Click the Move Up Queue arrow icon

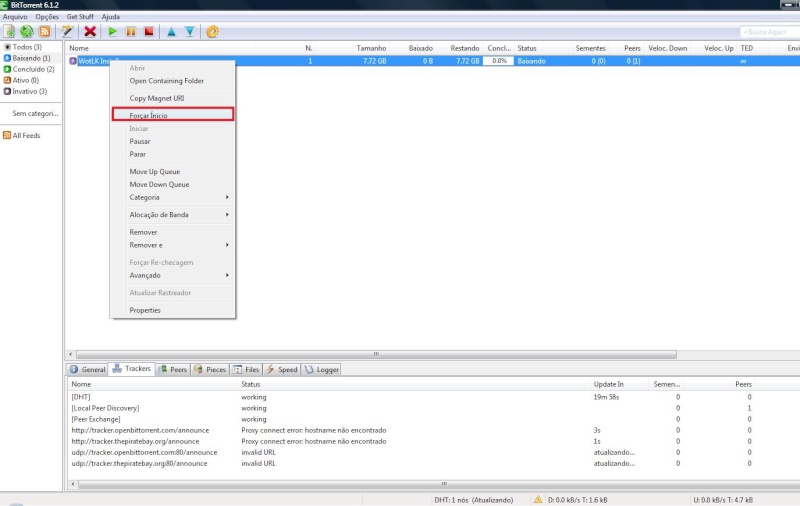[x=171, y=32]
